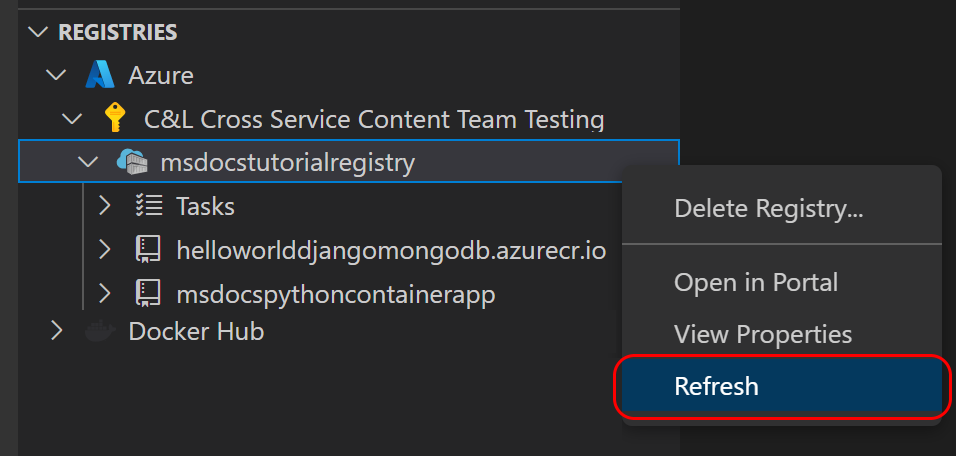Screen dimensions: 956x456
Task: Collapse the C&L subscription chevron
Action: (x=72, y=119)
